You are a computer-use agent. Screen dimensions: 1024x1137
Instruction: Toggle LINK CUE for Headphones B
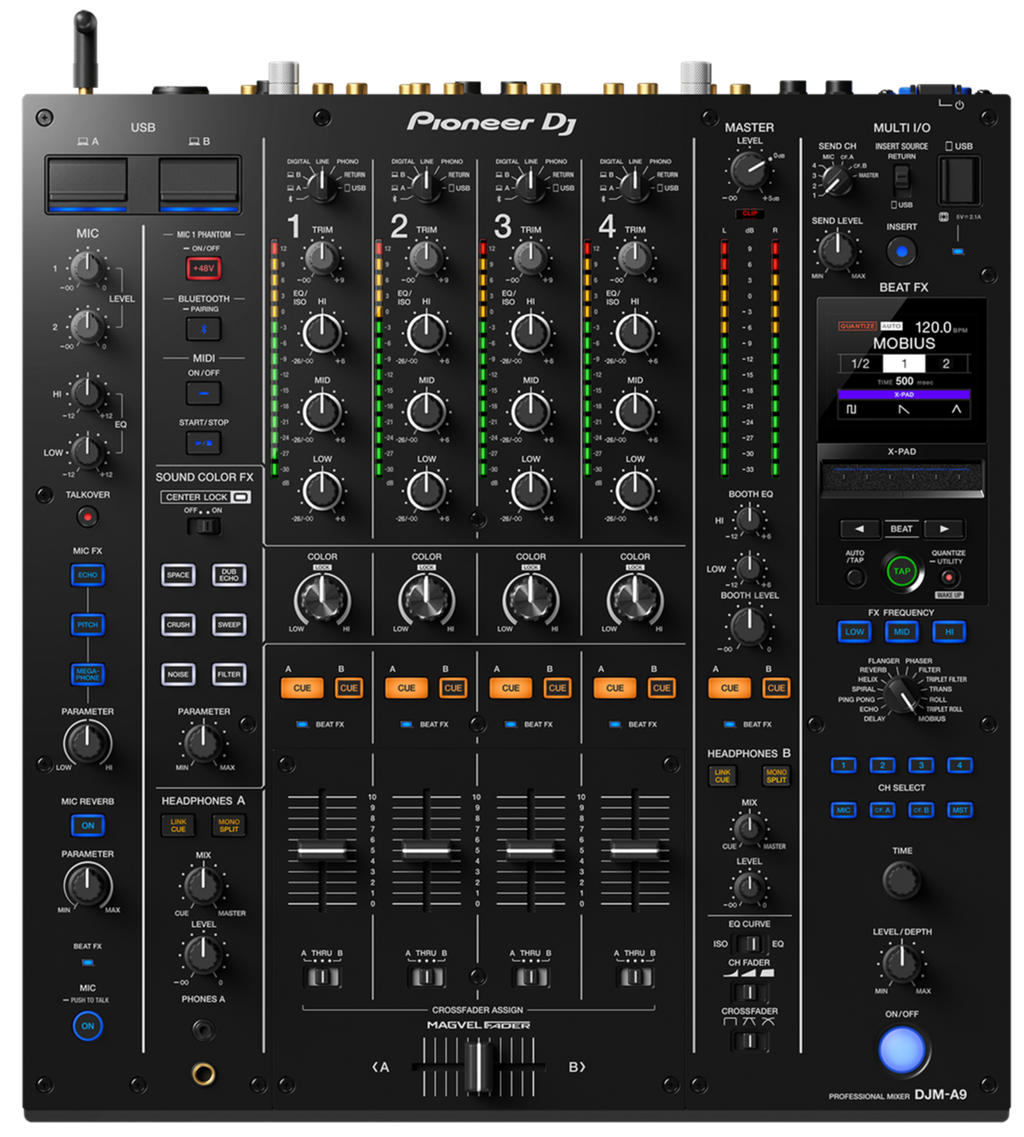tap(722, 776)
